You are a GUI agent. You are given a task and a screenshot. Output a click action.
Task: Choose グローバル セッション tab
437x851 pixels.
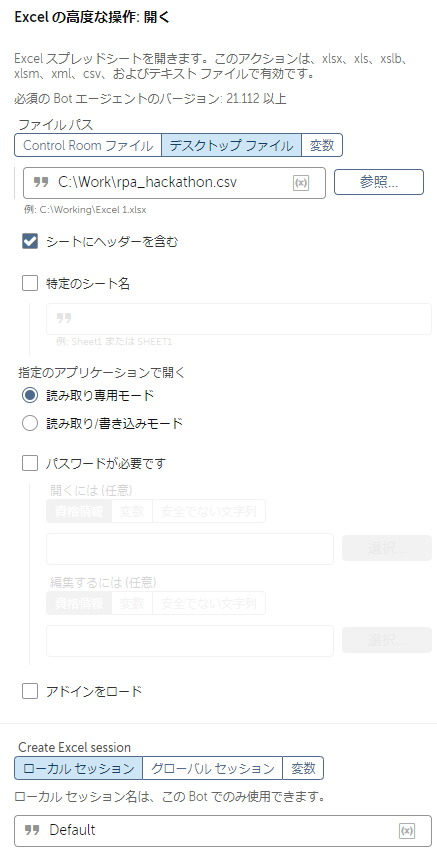(x=213, y=769)
